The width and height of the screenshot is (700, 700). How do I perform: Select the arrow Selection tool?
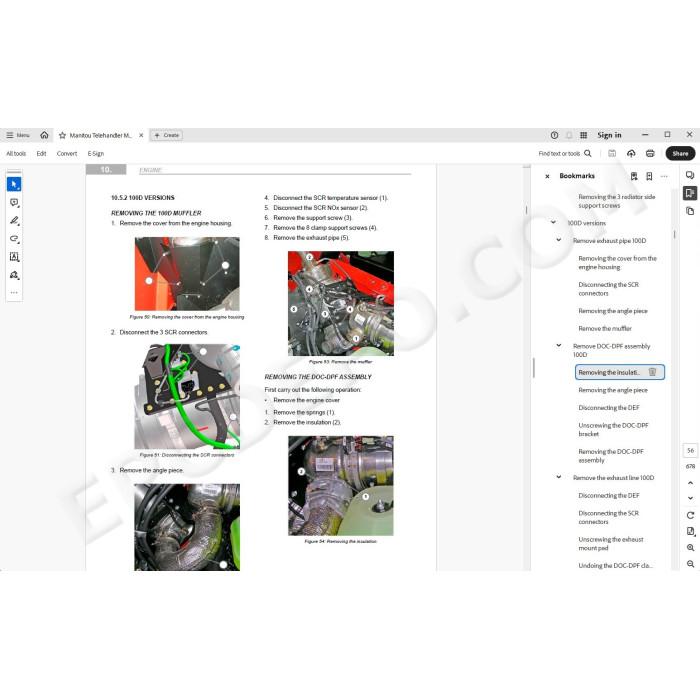tap(14, 184)
